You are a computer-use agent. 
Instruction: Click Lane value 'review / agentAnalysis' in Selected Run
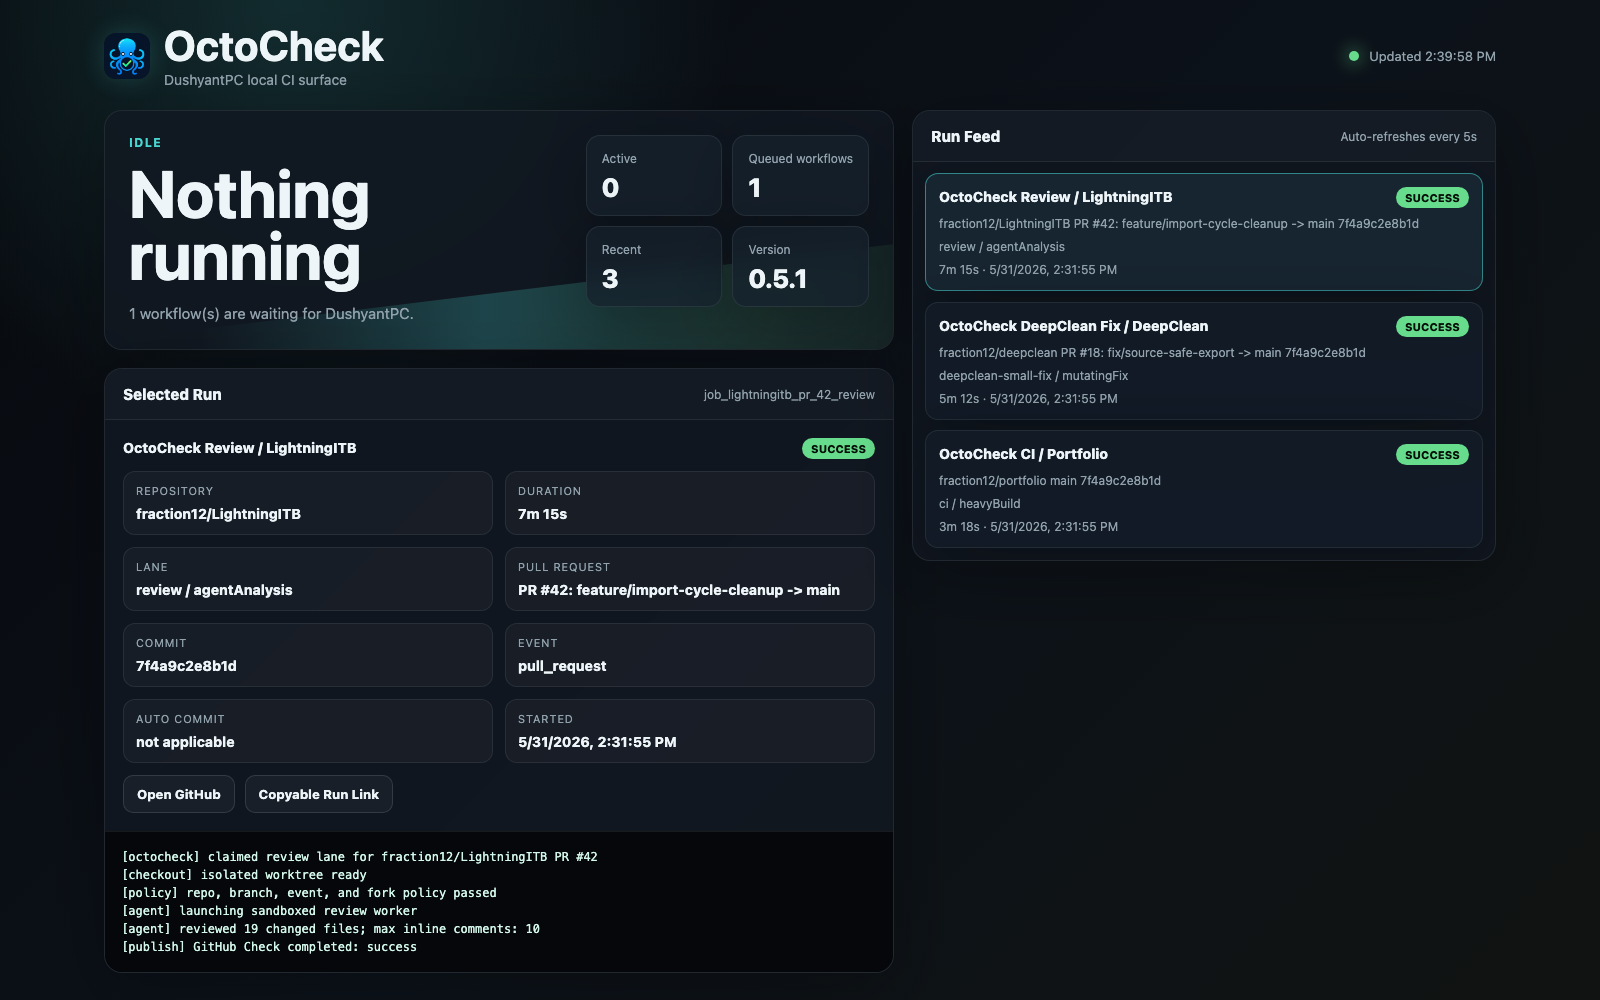click(x=214, y=590)
